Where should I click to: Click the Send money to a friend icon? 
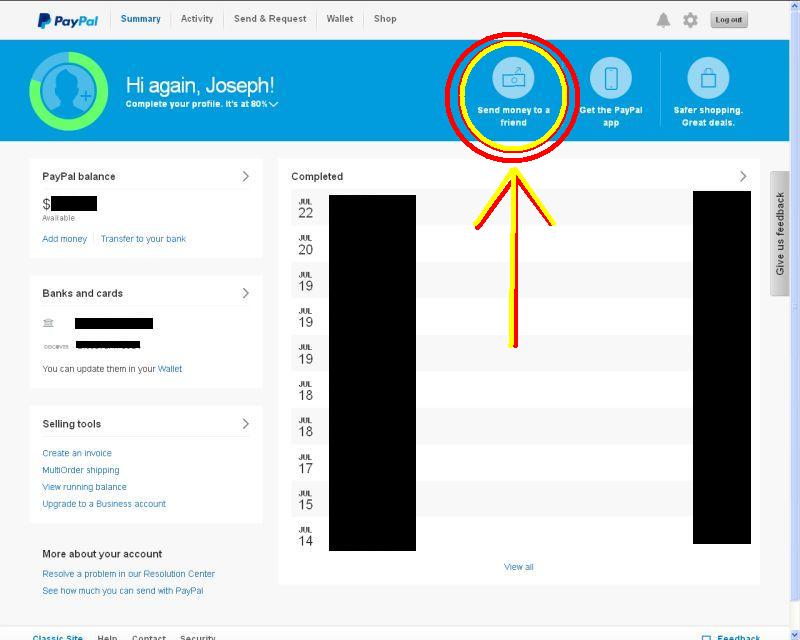click(513, 78)
